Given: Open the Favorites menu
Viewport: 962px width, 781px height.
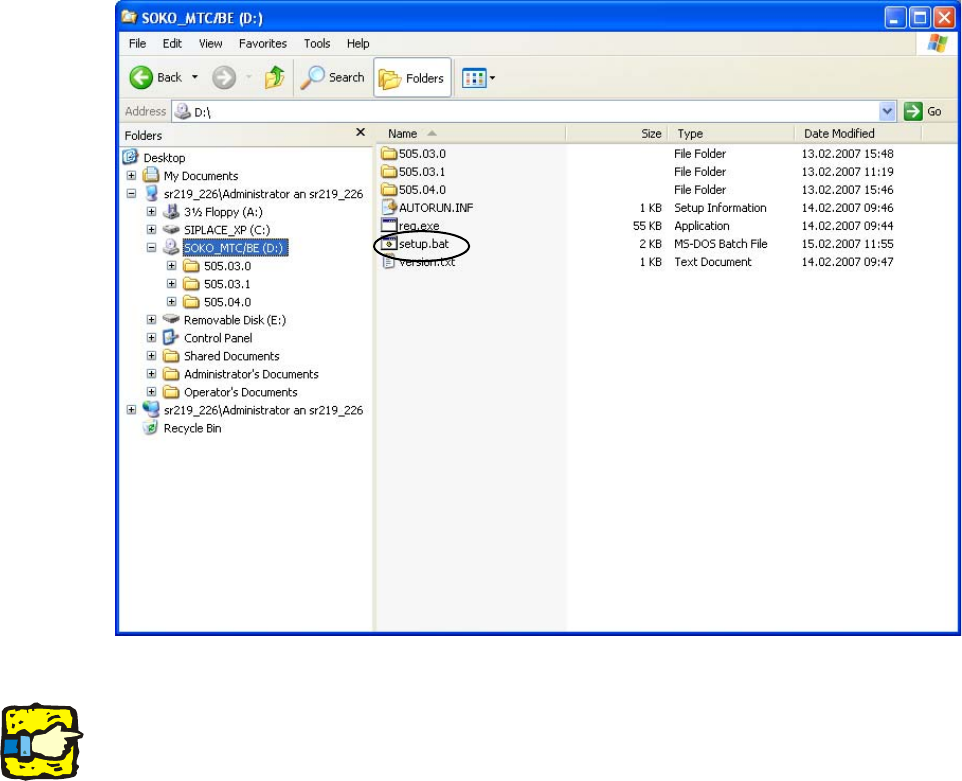Looking at the screenshot, I should [x=263, y=44].
